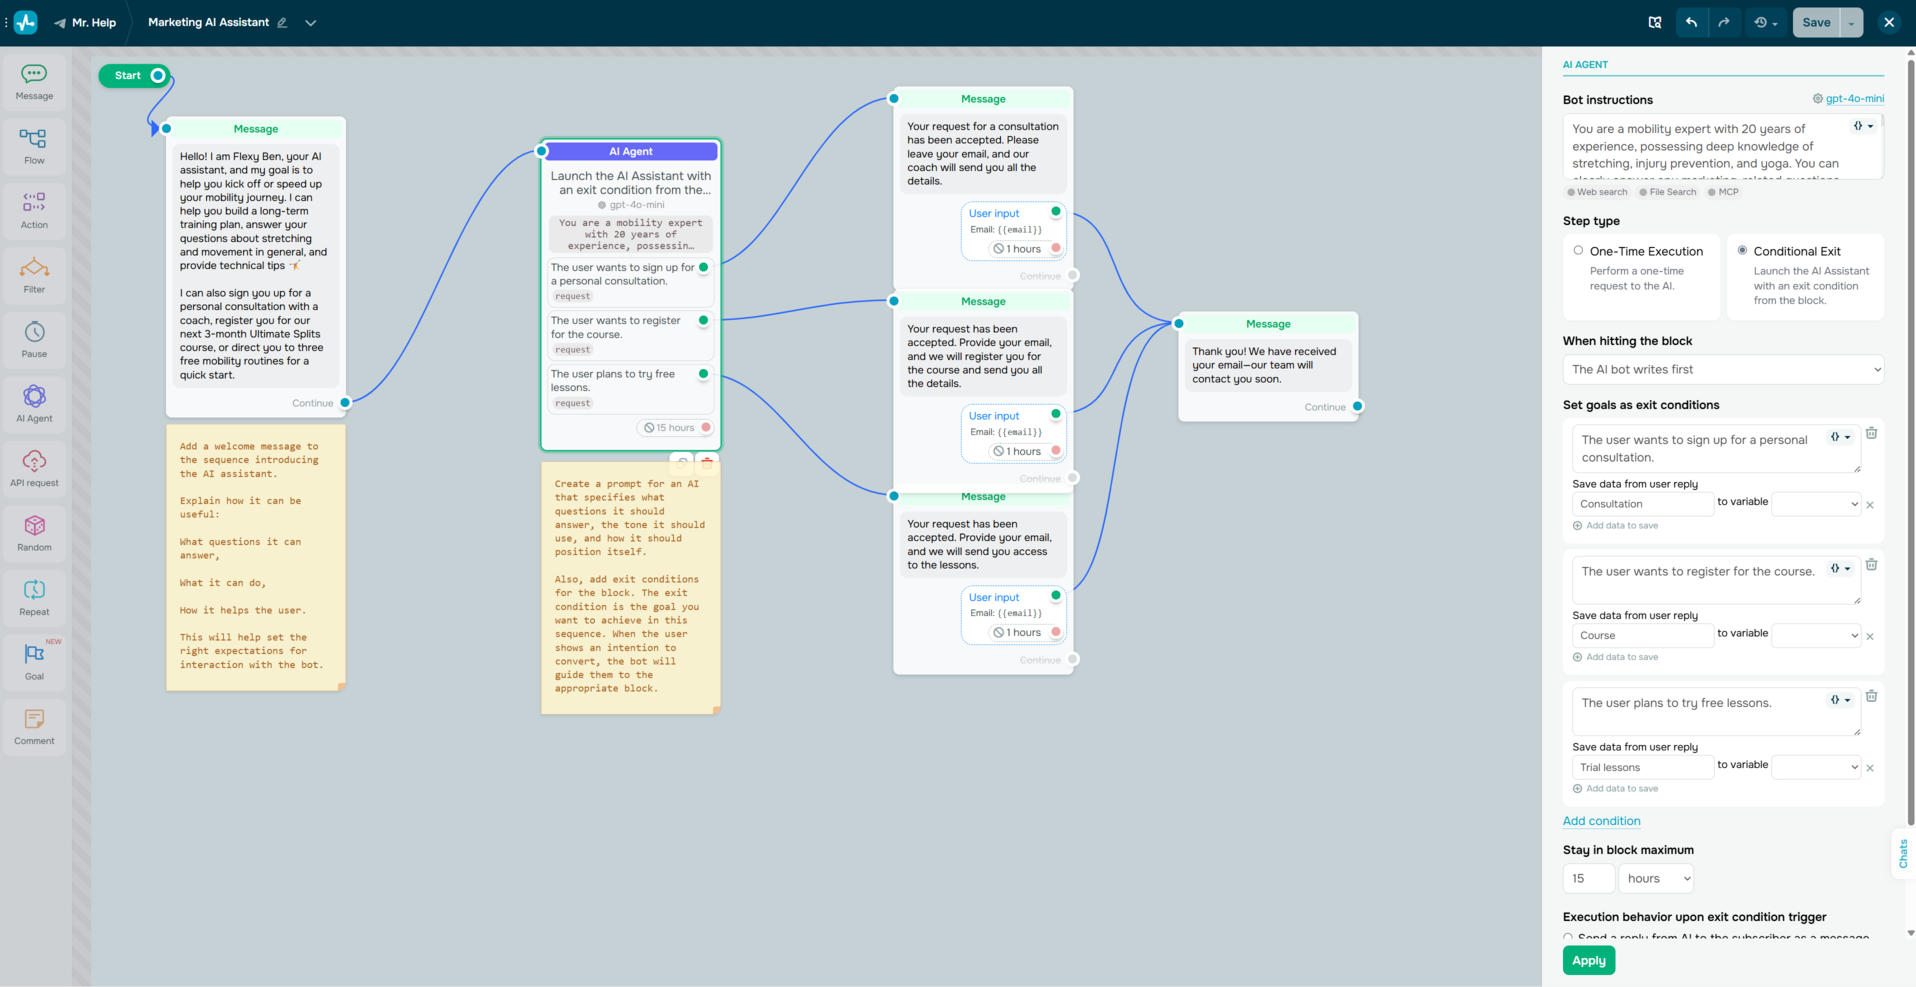Open the Chats panel on the right edge
1916x987 pixels.
click(x=1902, y=852)
